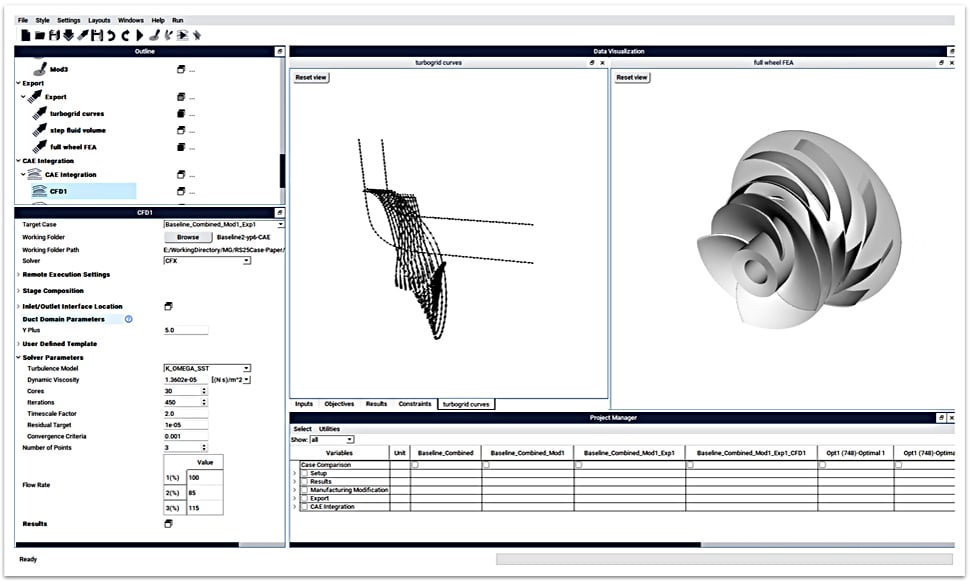This screenshot has width=973, height=582.
Task: Open the Utilities menu in Project Manager
Action: tap(330, 429)
